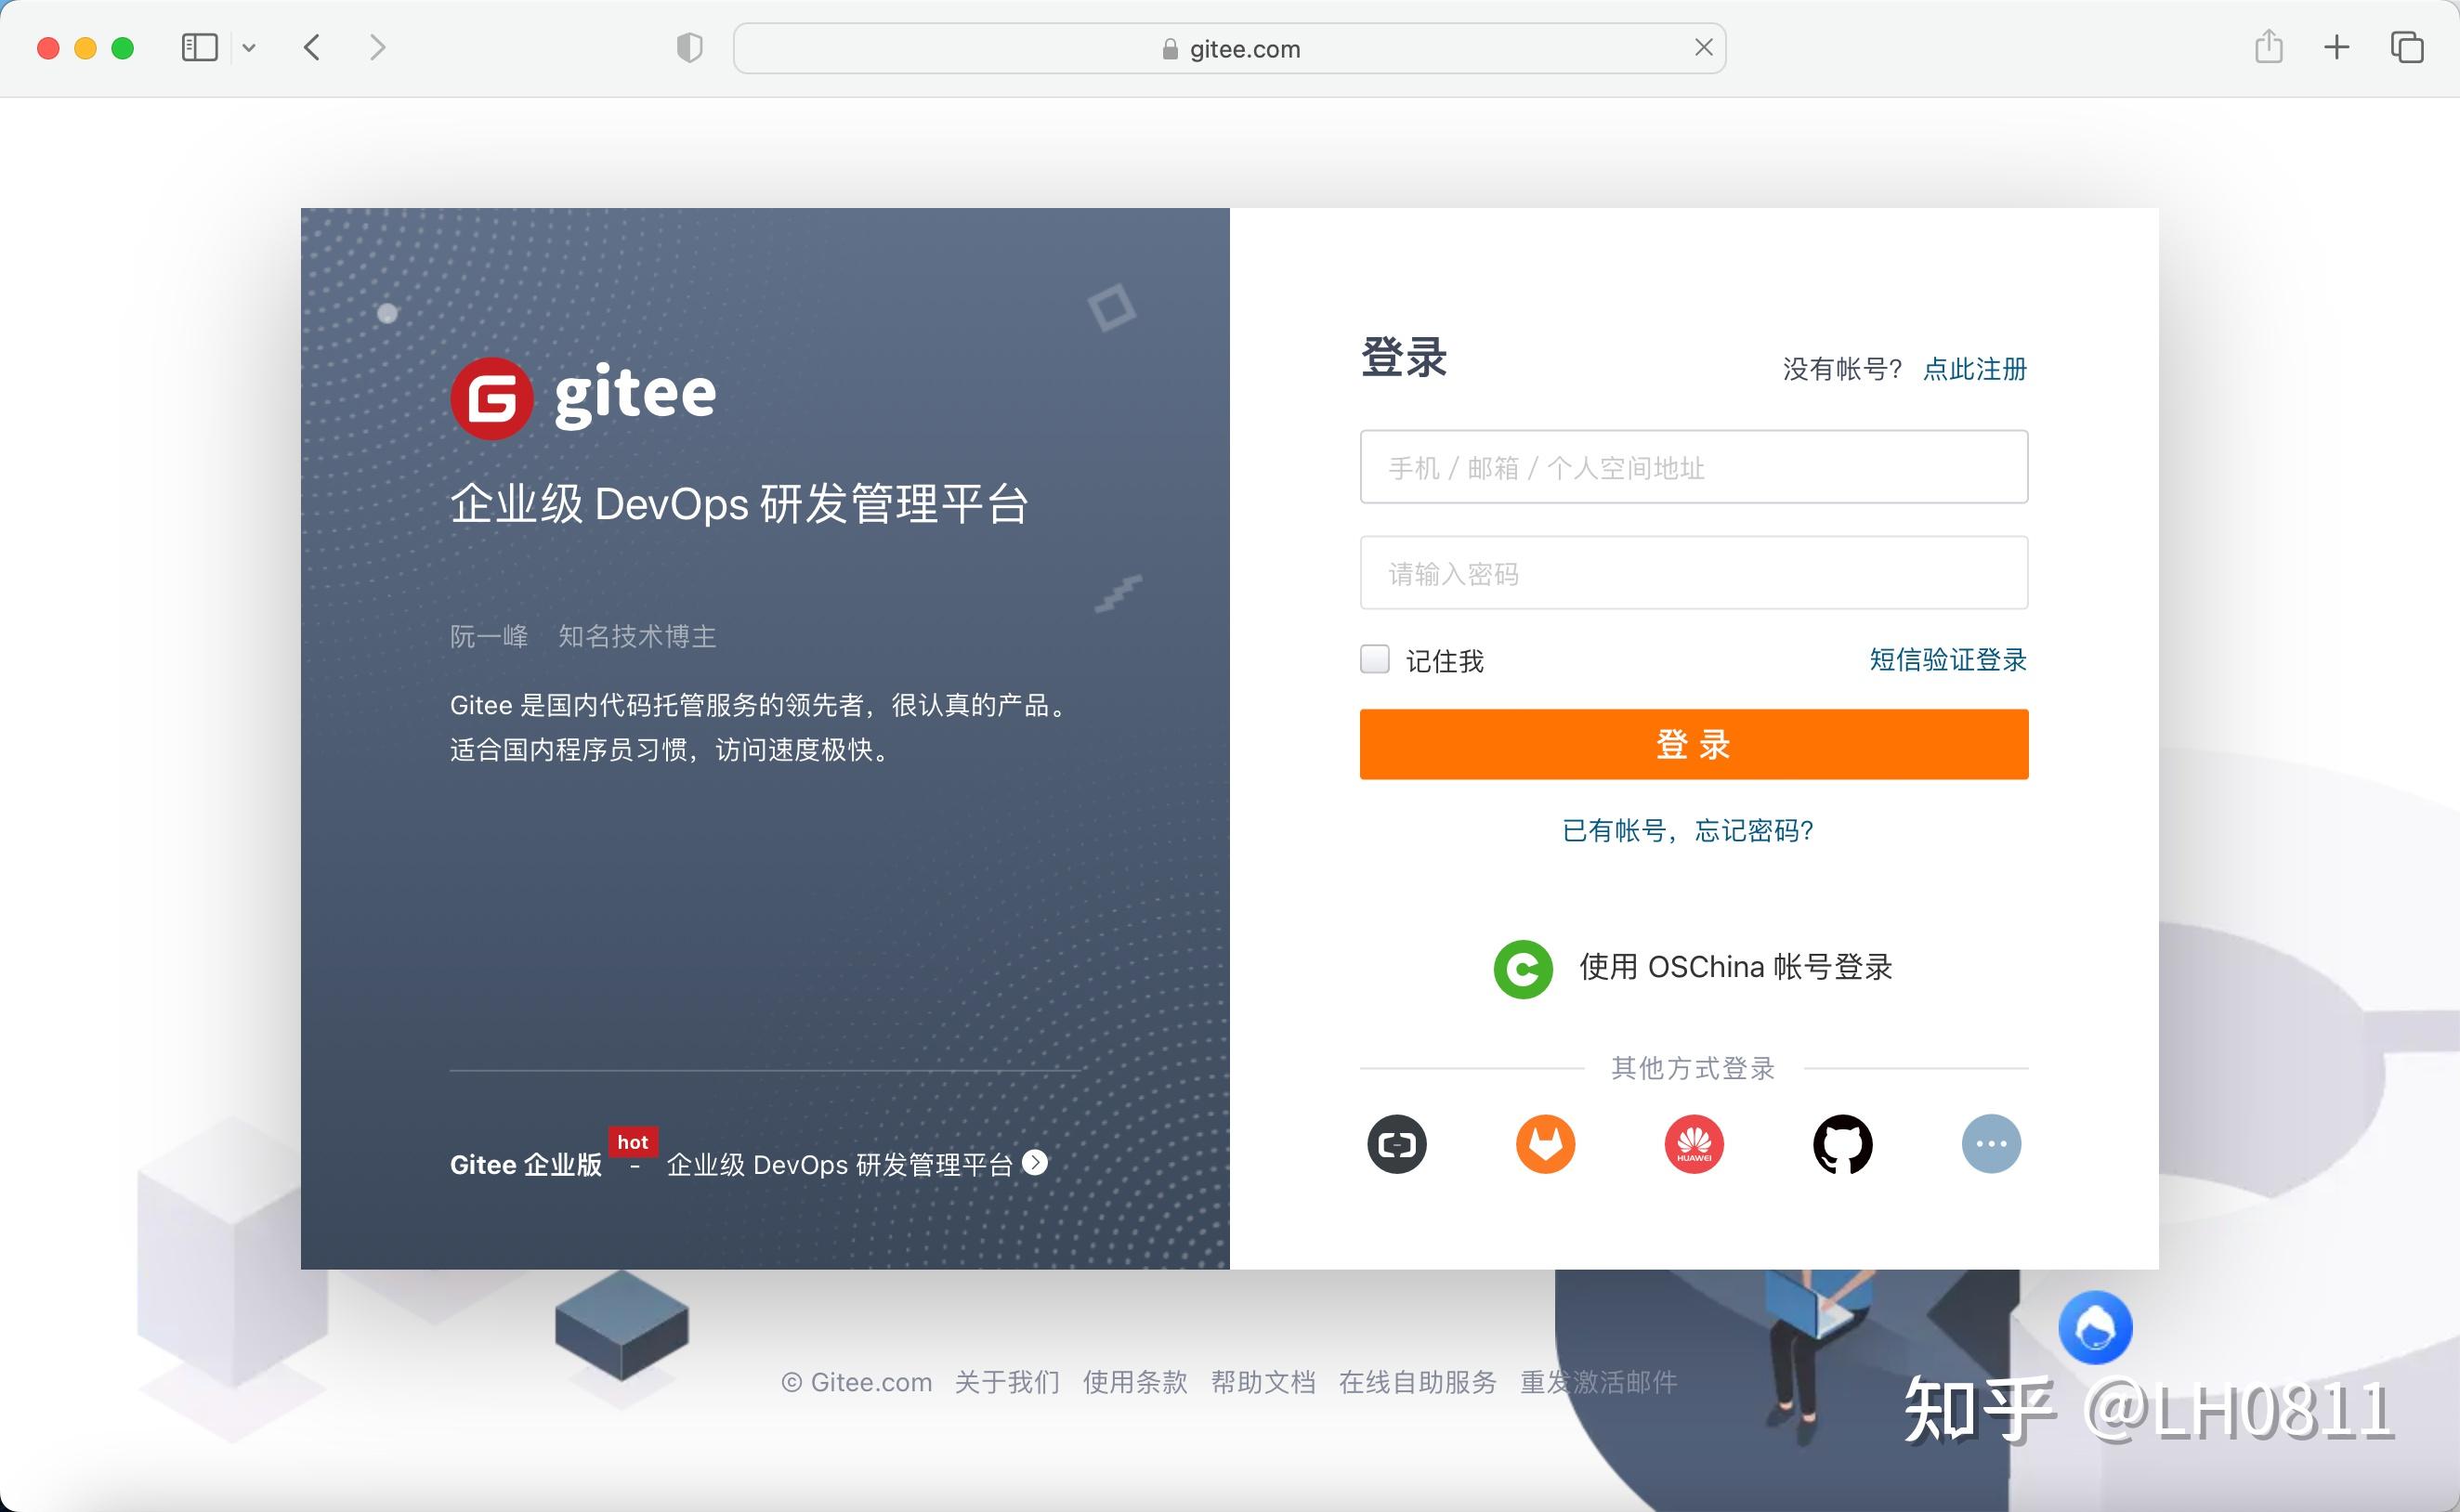Enable the 记住我 checkbox

(1374, 659)
